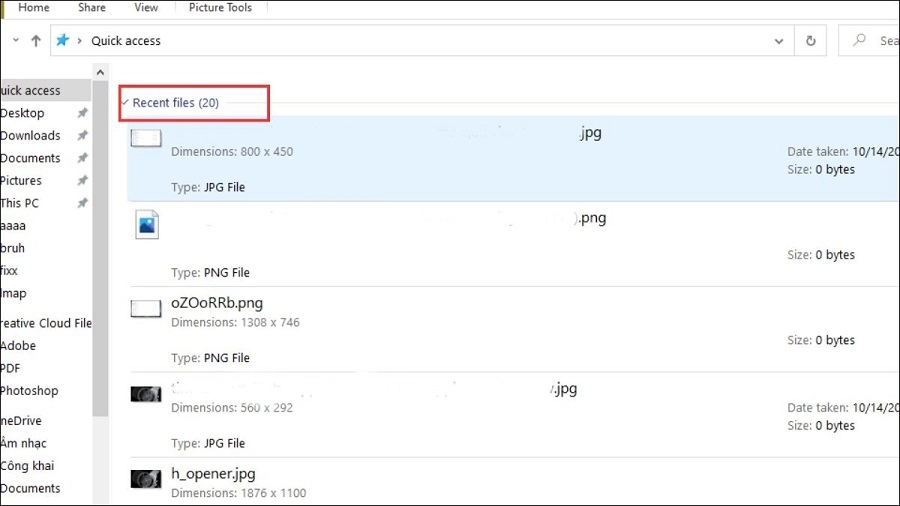Click the navigation pane scrollbar thumb
Viewport: 900px width, 506px height.
pos(100,248)
